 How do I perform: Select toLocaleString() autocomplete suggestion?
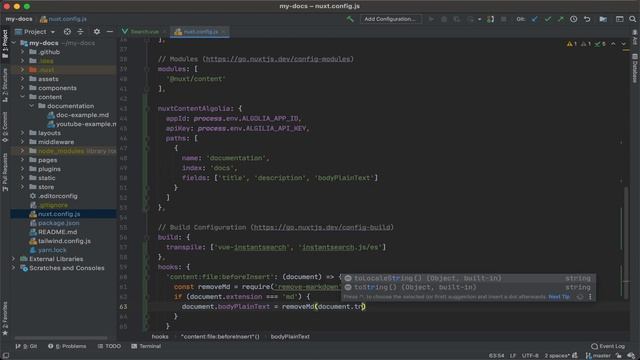click(469, 278)
